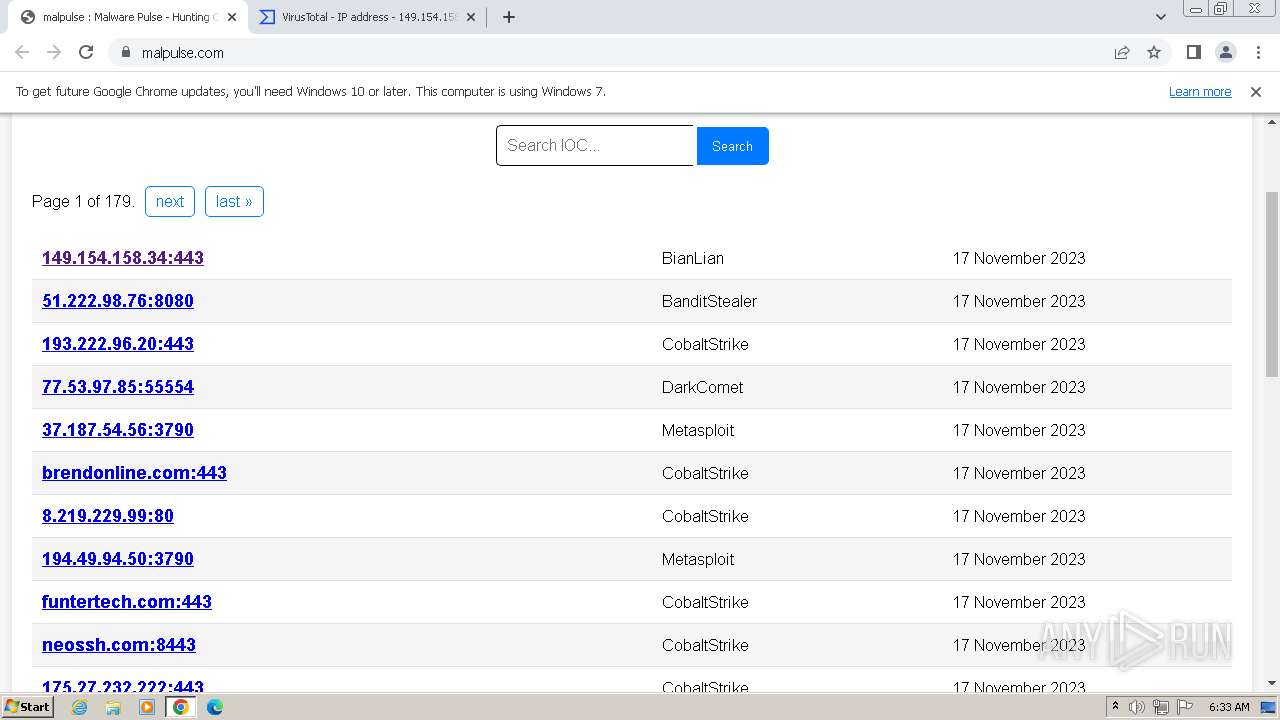Go to the next page of results

point(170,201)
